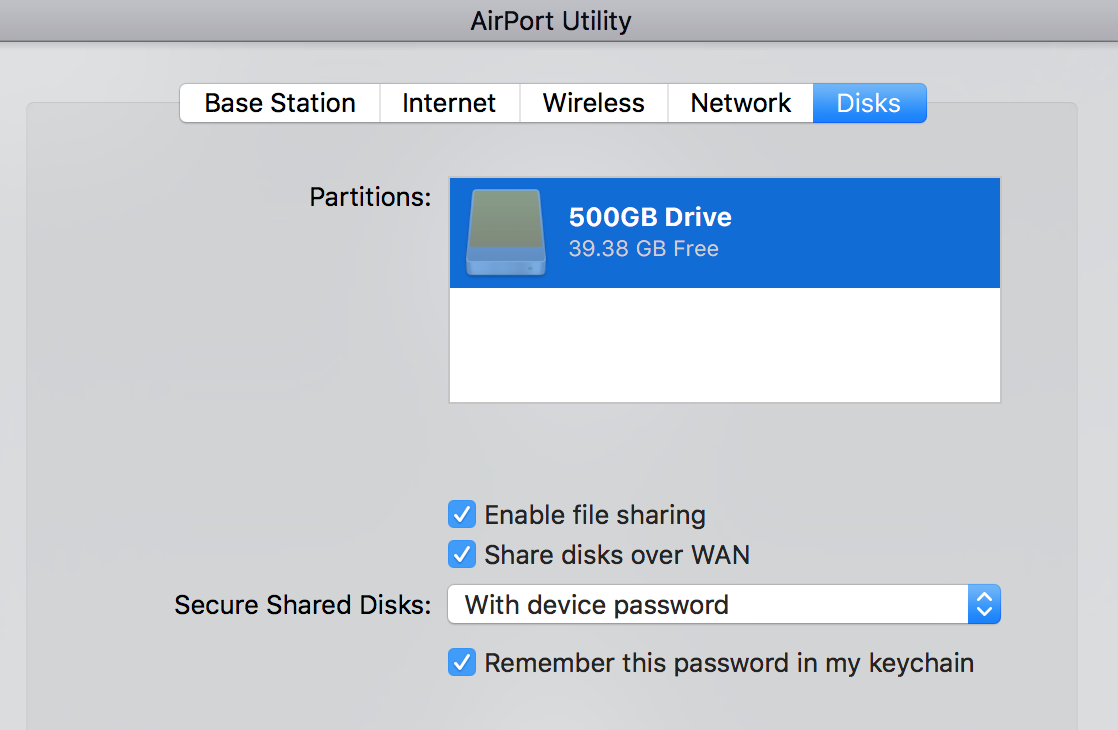Toggle Remember this password in my keychain
The height and width of the screenshot is (730, 1118).
[x=461, y=662]
